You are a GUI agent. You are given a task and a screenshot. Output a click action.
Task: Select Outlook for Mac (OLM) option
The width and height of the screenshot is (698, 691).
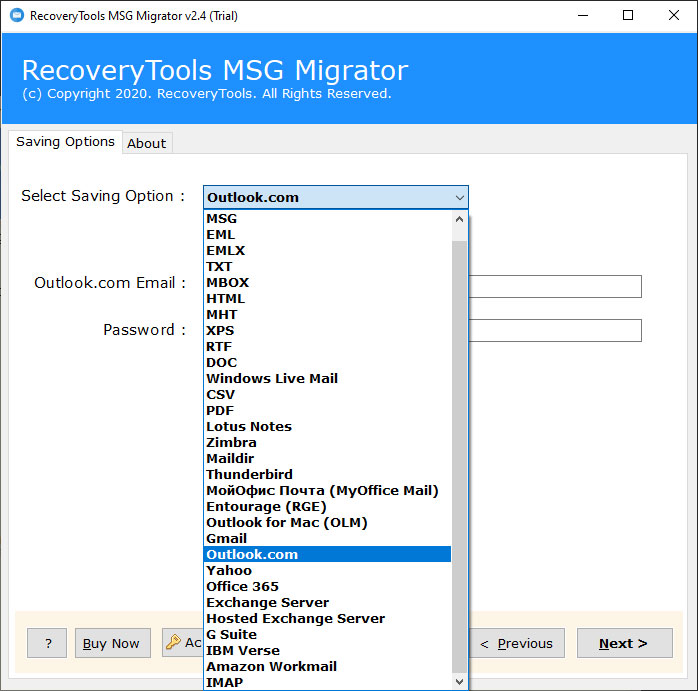pyautogui.click(x=286, y=522)
